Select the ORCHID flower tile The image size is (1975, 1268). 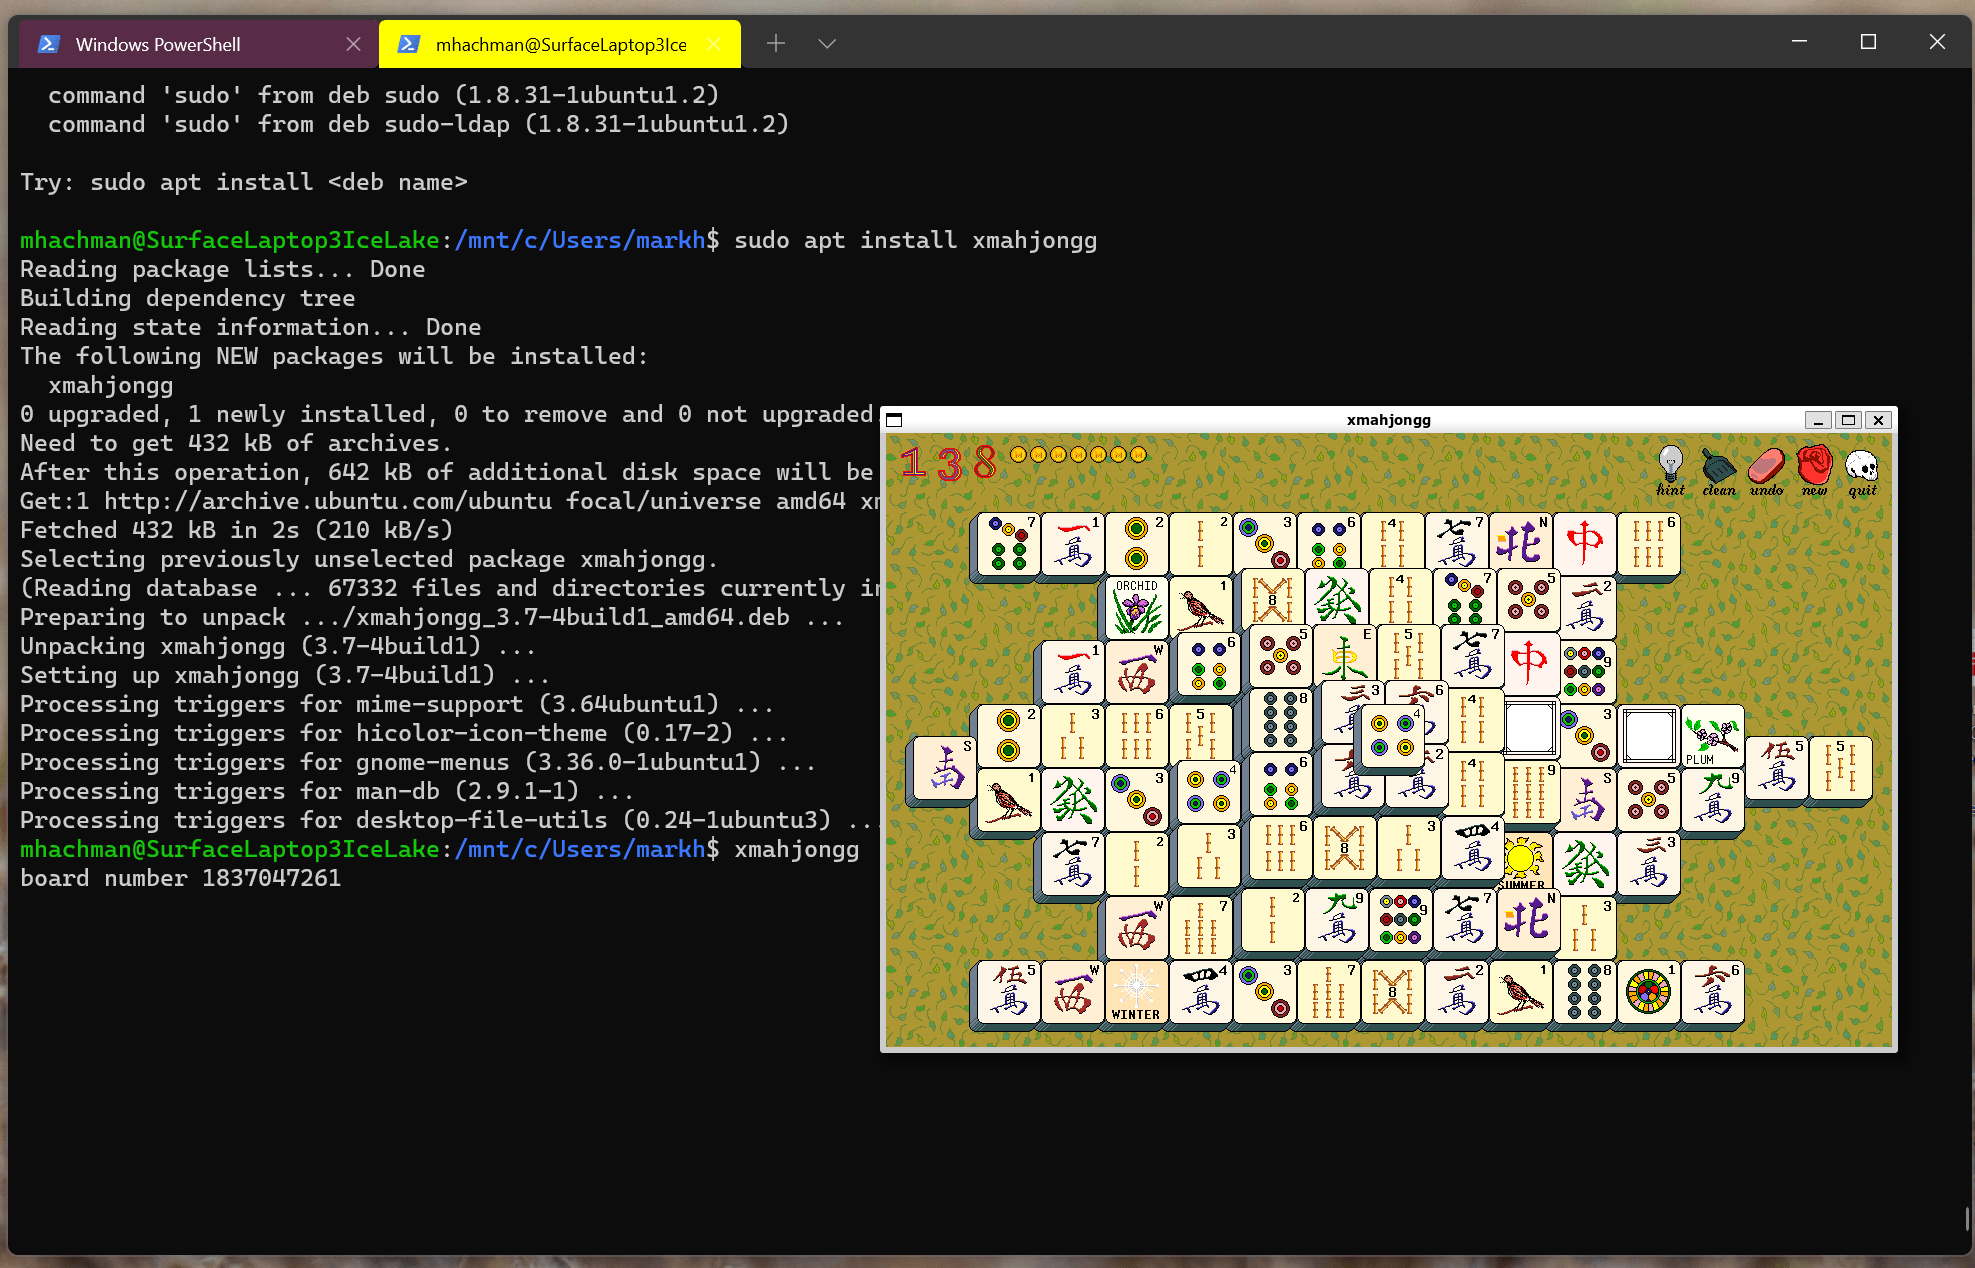pos(1137,607)
